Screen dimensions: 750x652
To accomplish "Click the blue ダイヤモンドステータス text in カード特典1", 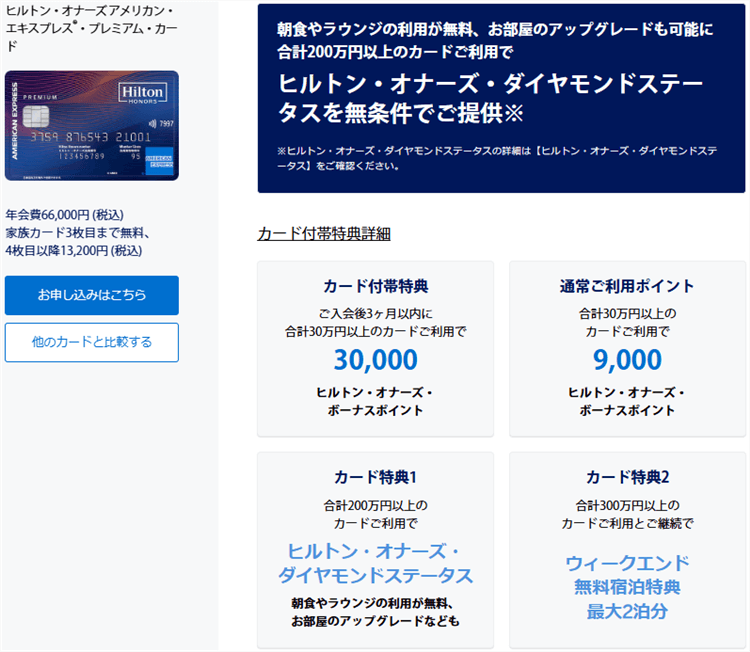I will (376, 576).
